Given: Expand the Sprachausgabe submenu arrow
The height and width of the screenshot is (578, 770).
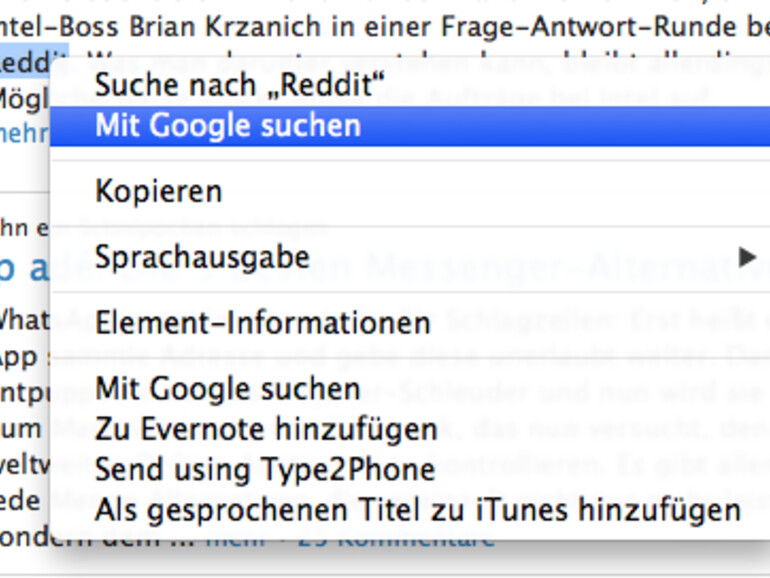Looking at the screenshot, I should point(746,257).
